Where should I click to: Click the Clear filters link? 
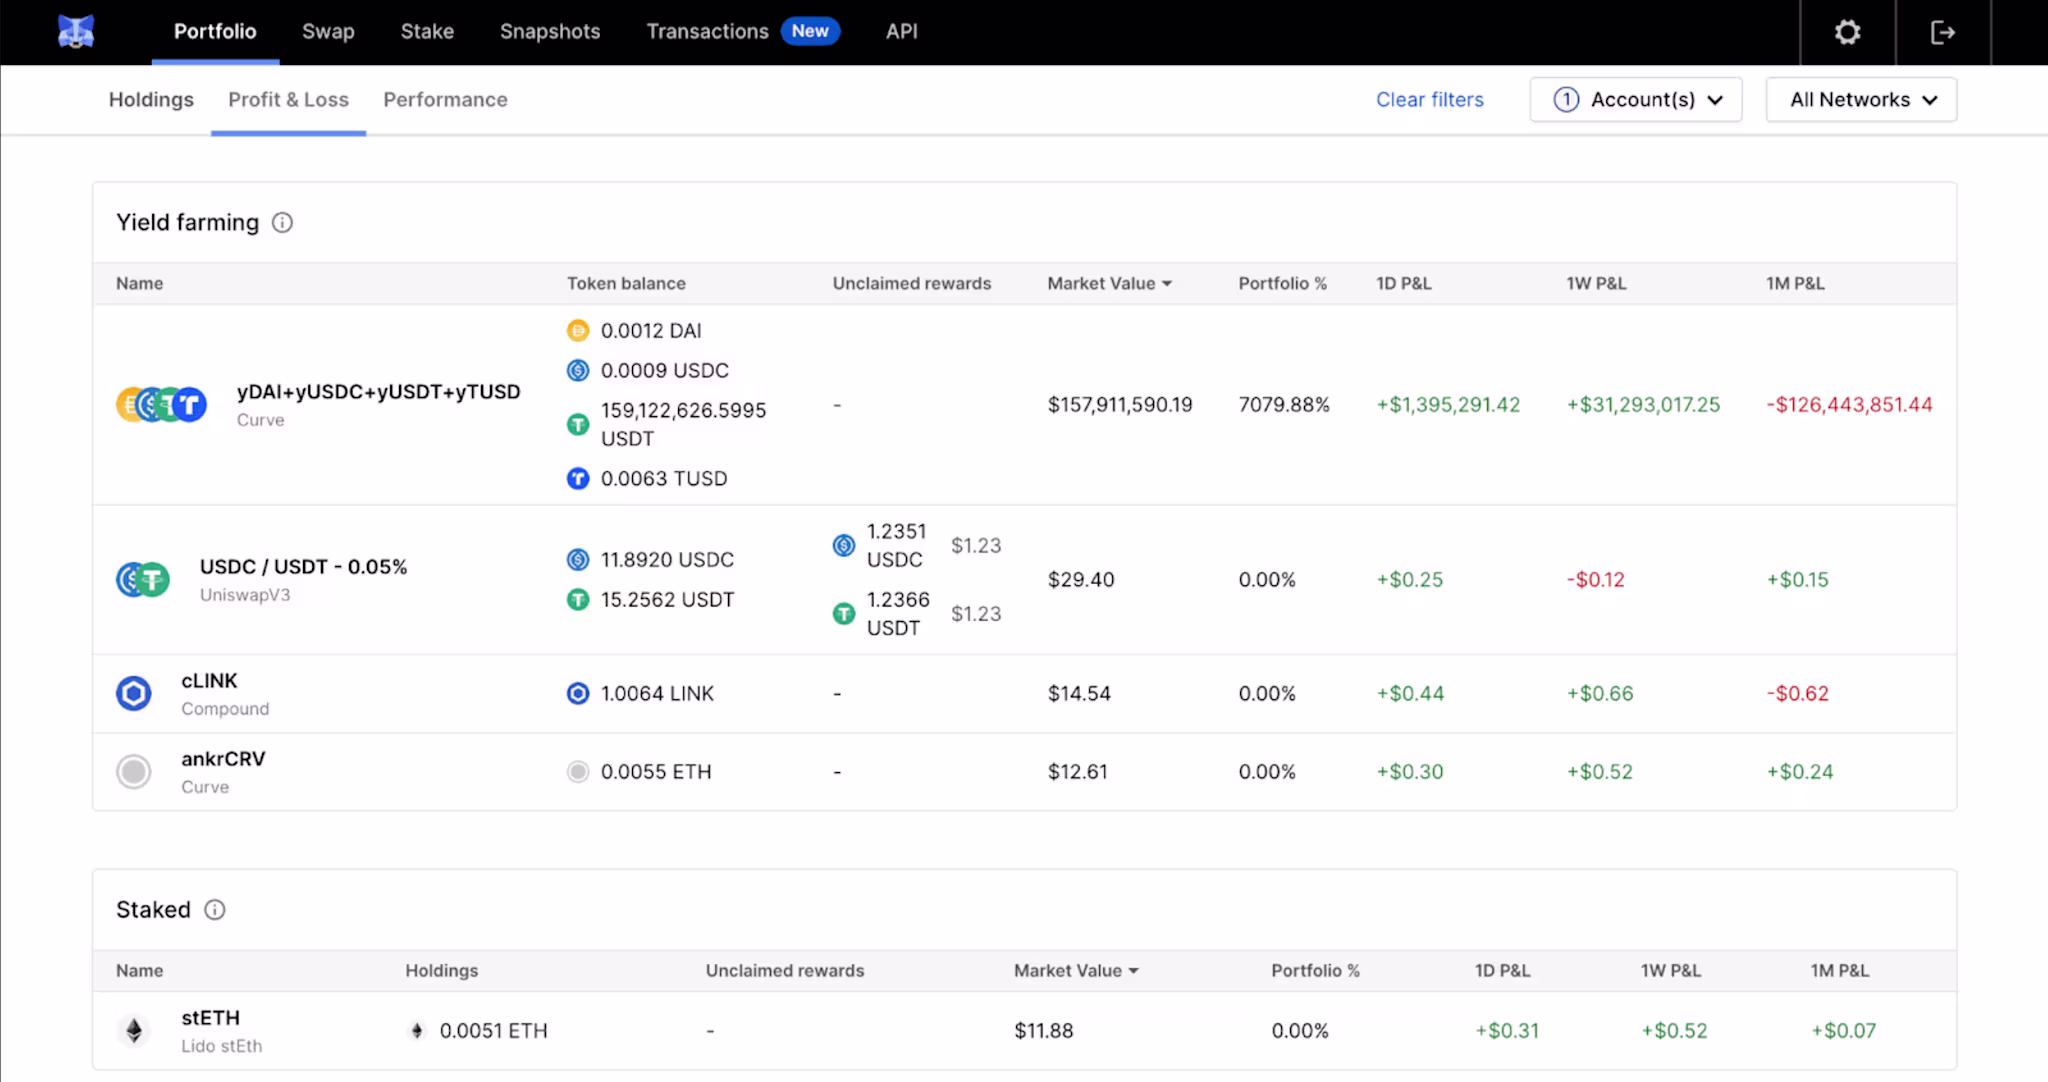[1429, 100]
